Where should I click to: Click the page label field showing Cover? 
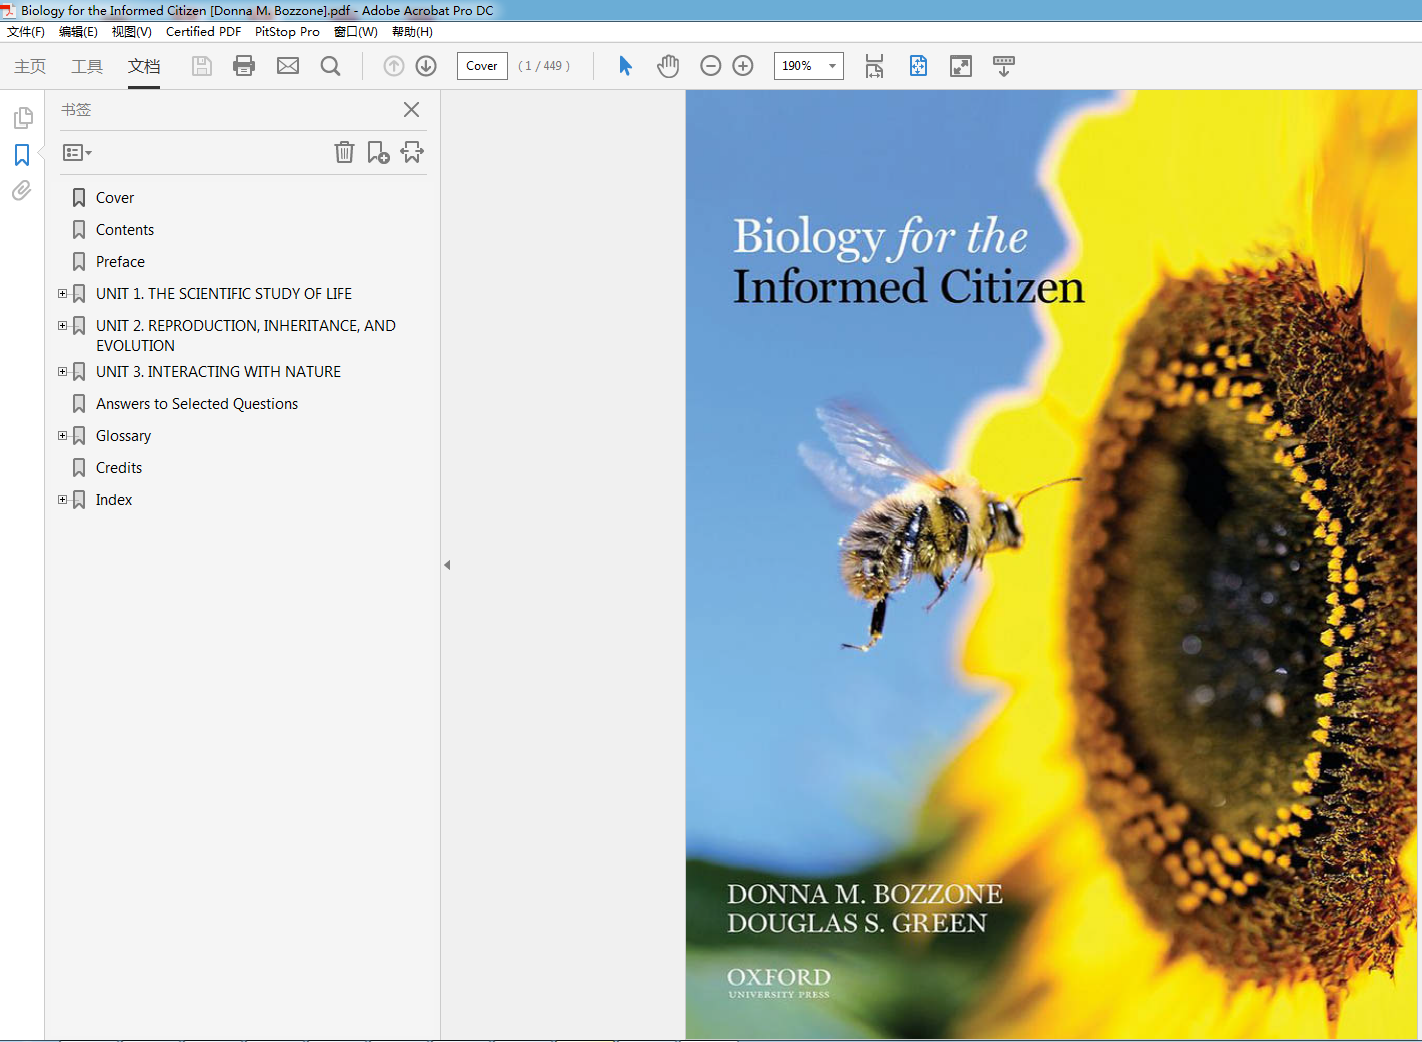[482, 66]
